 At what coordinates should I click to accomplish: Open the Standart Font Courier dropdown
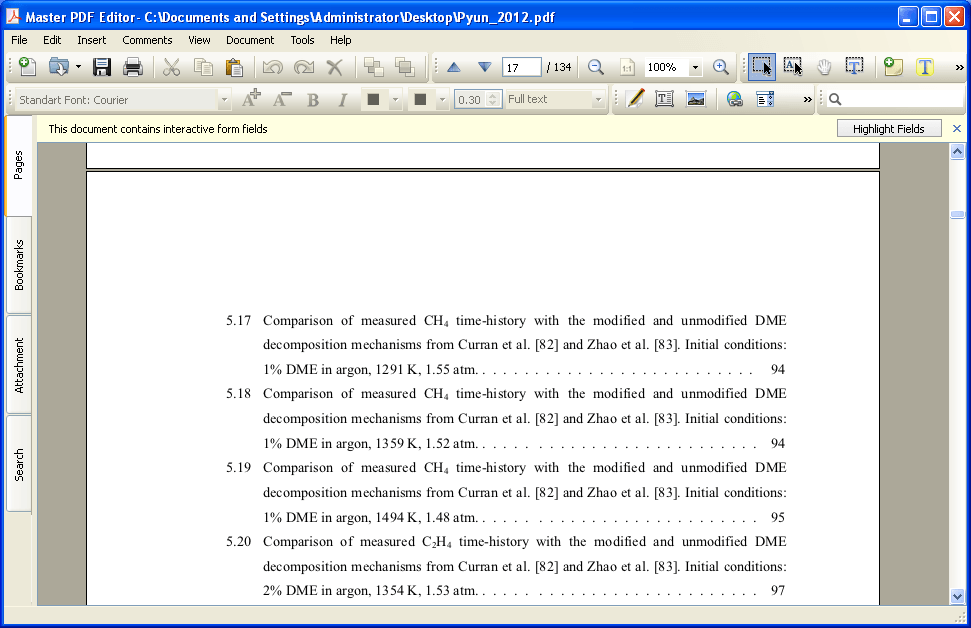point(224,98)
